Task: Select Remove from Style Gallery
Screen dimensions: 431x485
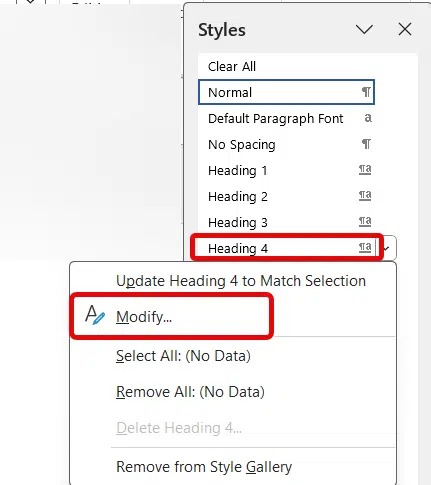Action: click(x=204, y=467)
